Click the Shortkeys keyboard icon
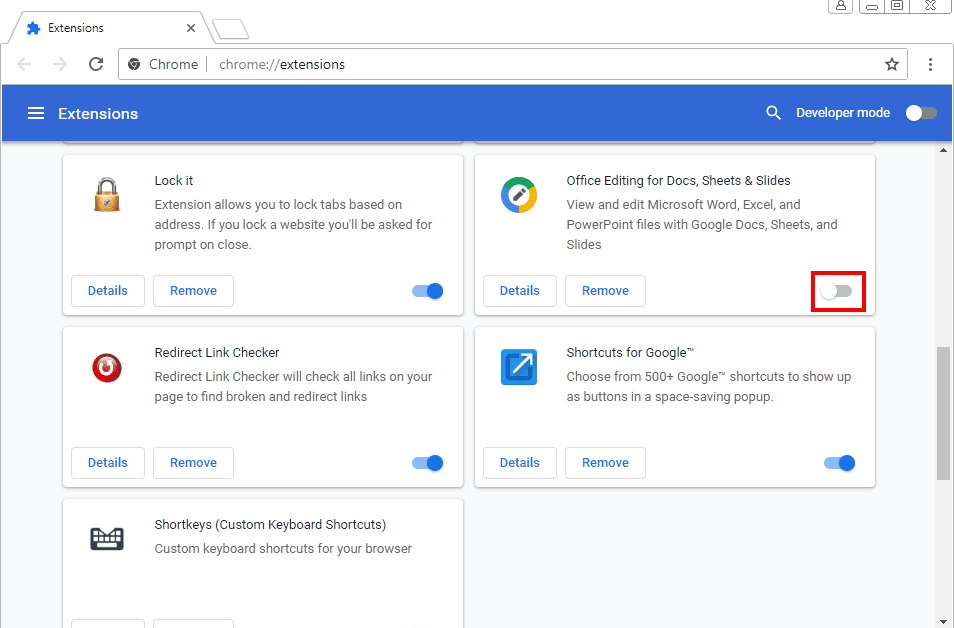Image resolution: width=954 pixels, height=628 pixels. [x=107, y=538]
